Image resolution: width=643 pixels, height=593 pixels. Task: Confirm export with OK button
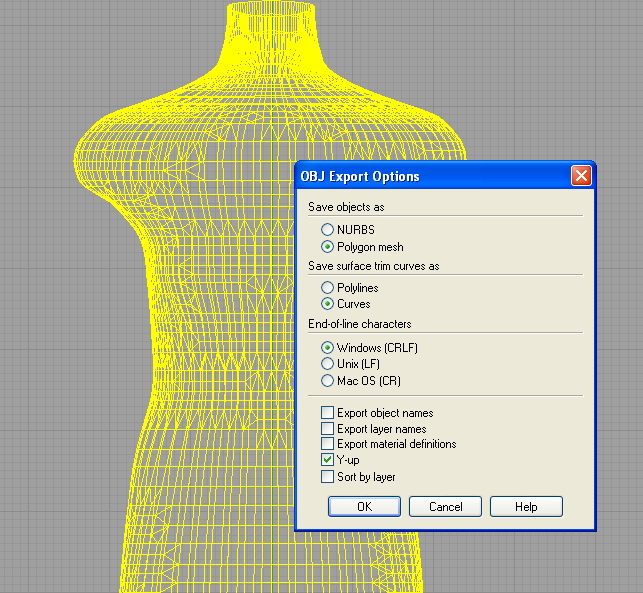(364, 506)
